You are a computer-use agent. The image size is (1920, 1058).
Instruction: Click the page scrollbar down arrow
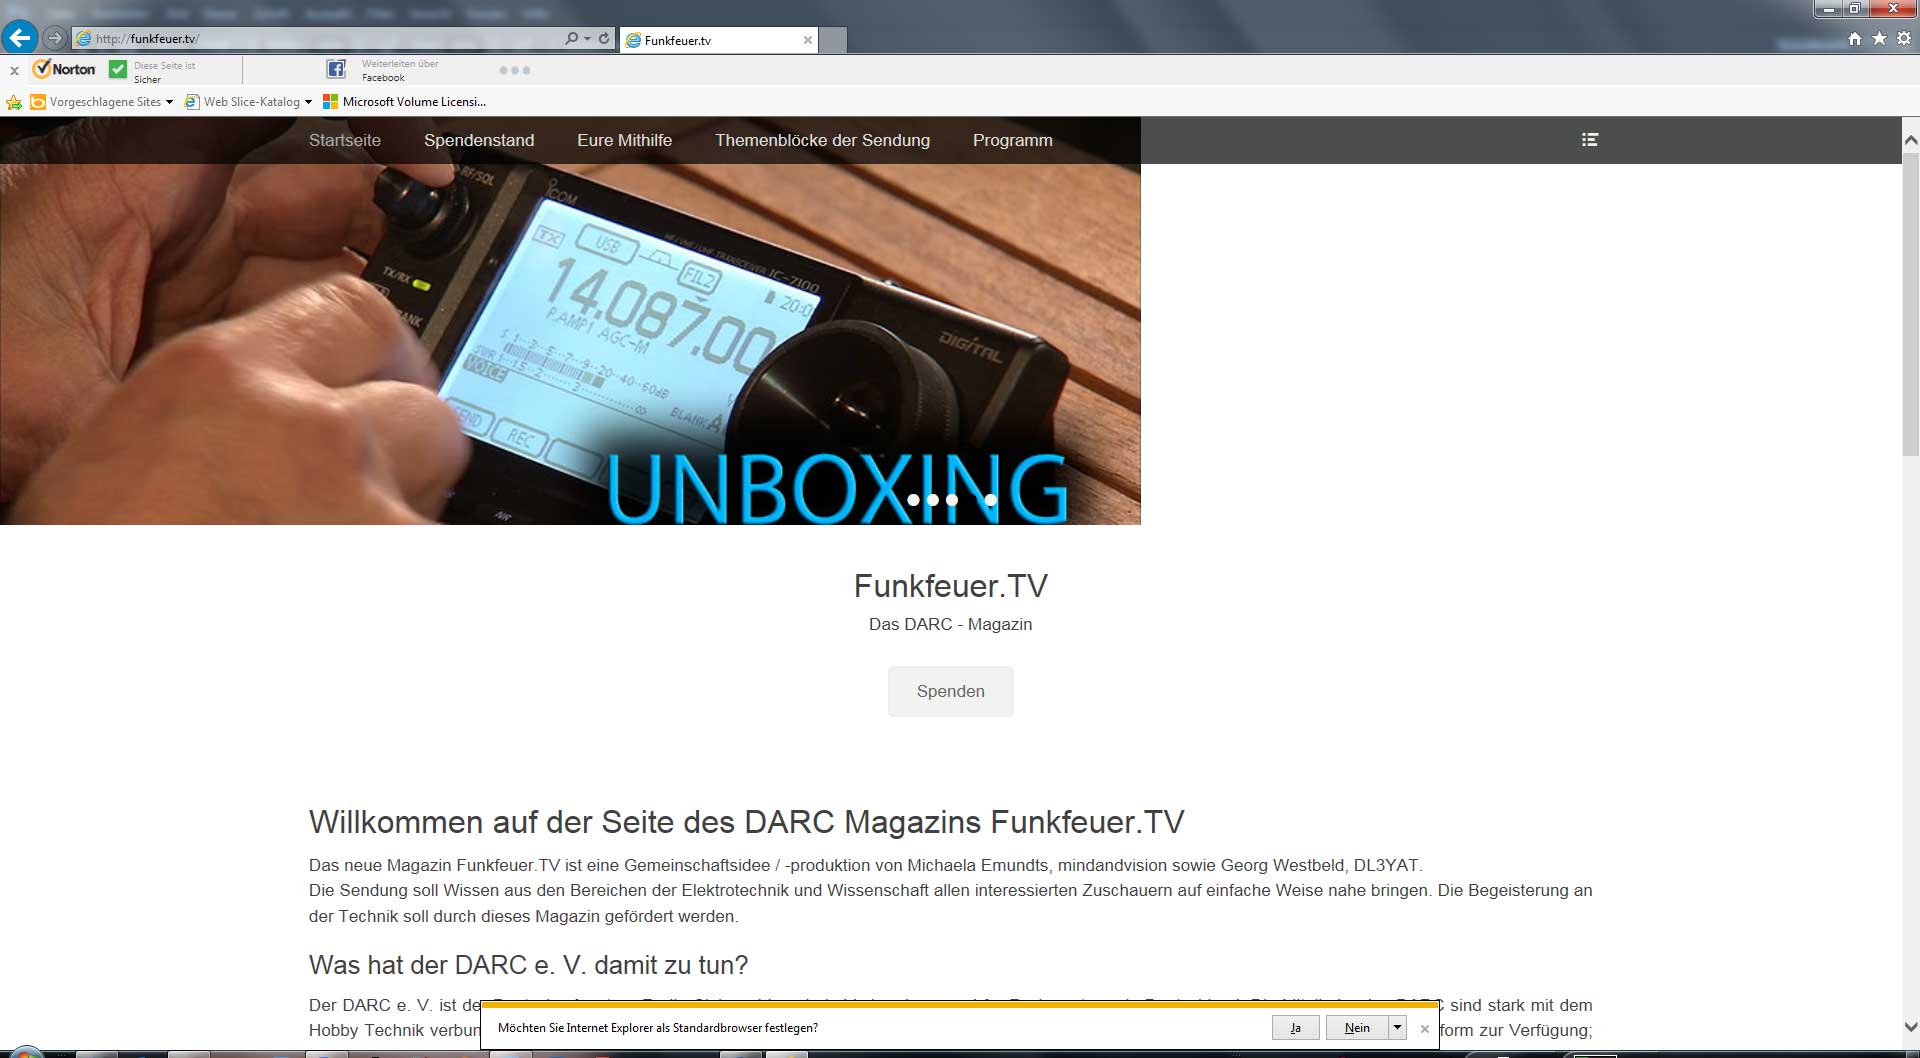tap(1910, 1027)
